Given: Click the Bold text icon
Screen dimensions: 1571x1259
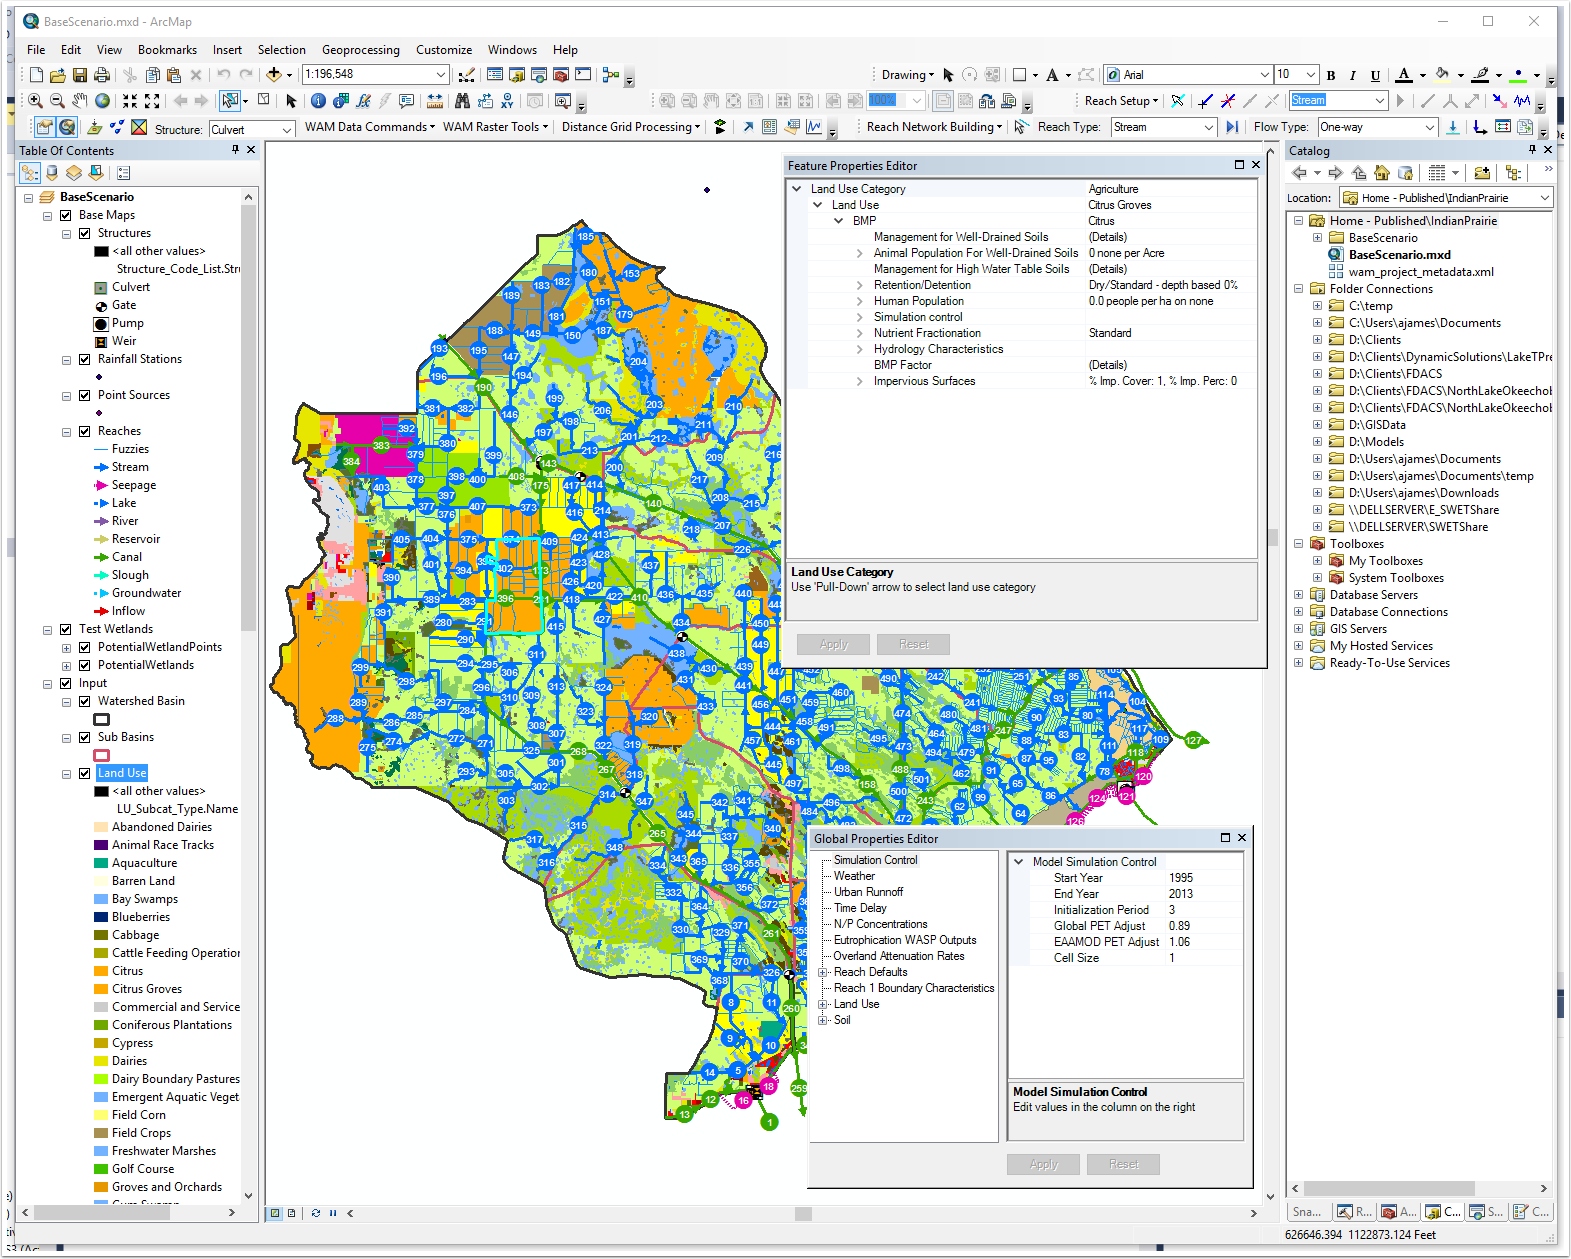Looking at the screenshot, I should click(x=1331, y=75).
